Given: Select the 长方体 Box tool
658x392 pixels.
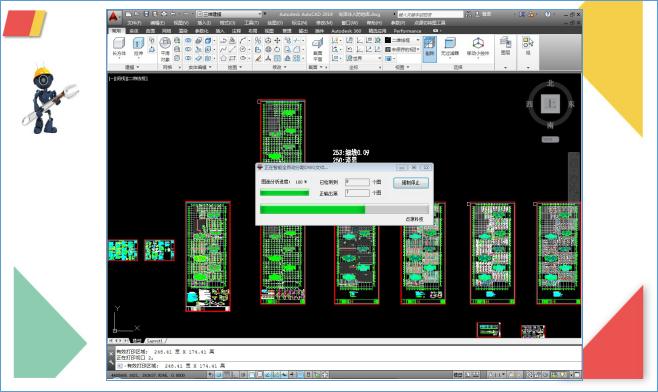Looking at the screenshot, I should click(119, 46).
